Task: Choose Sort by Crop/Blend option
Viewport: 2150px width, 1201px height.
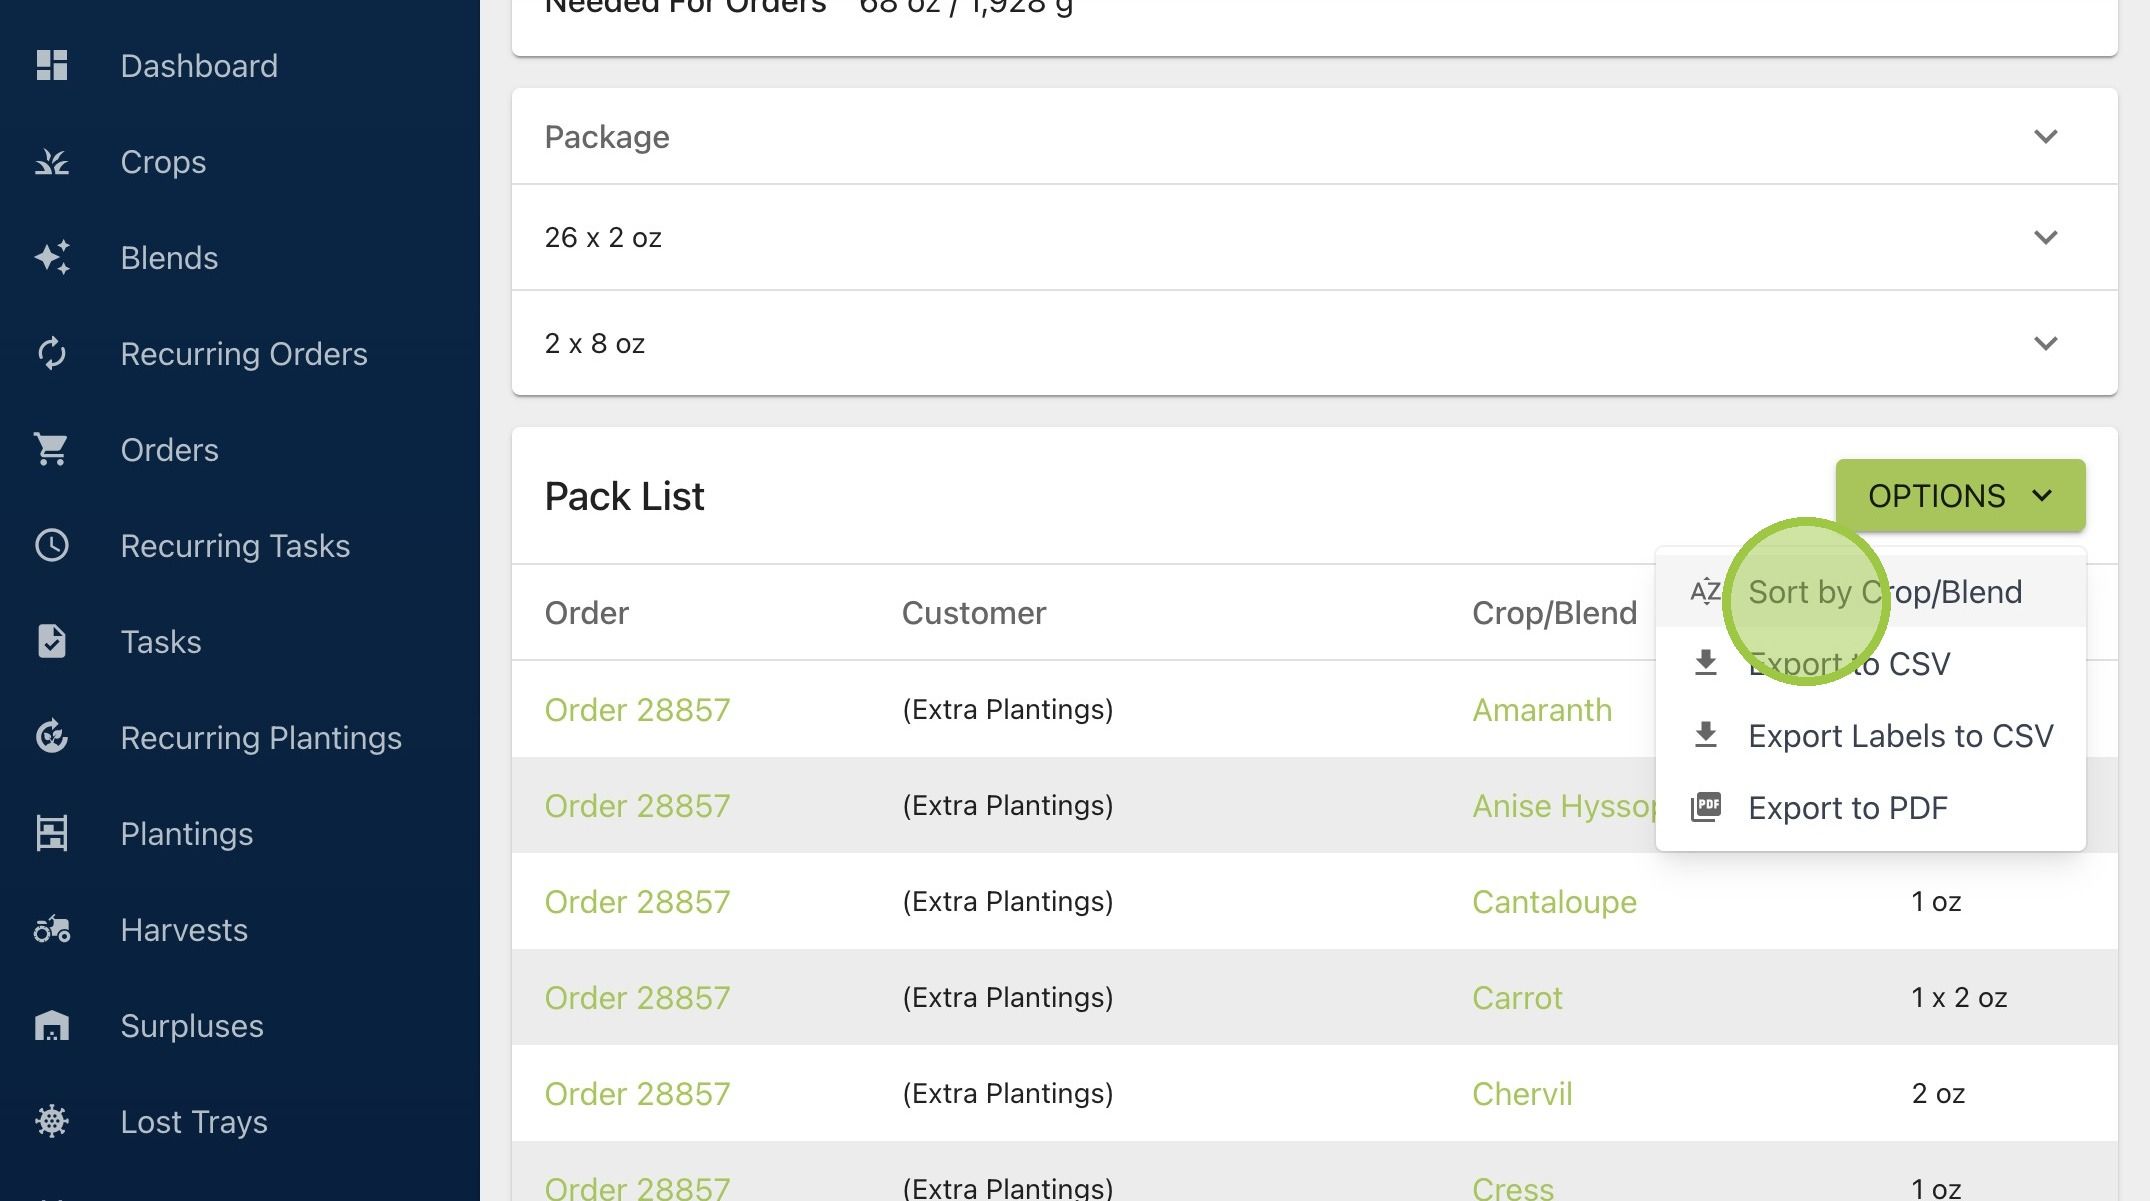Action: pos(1870,592)
